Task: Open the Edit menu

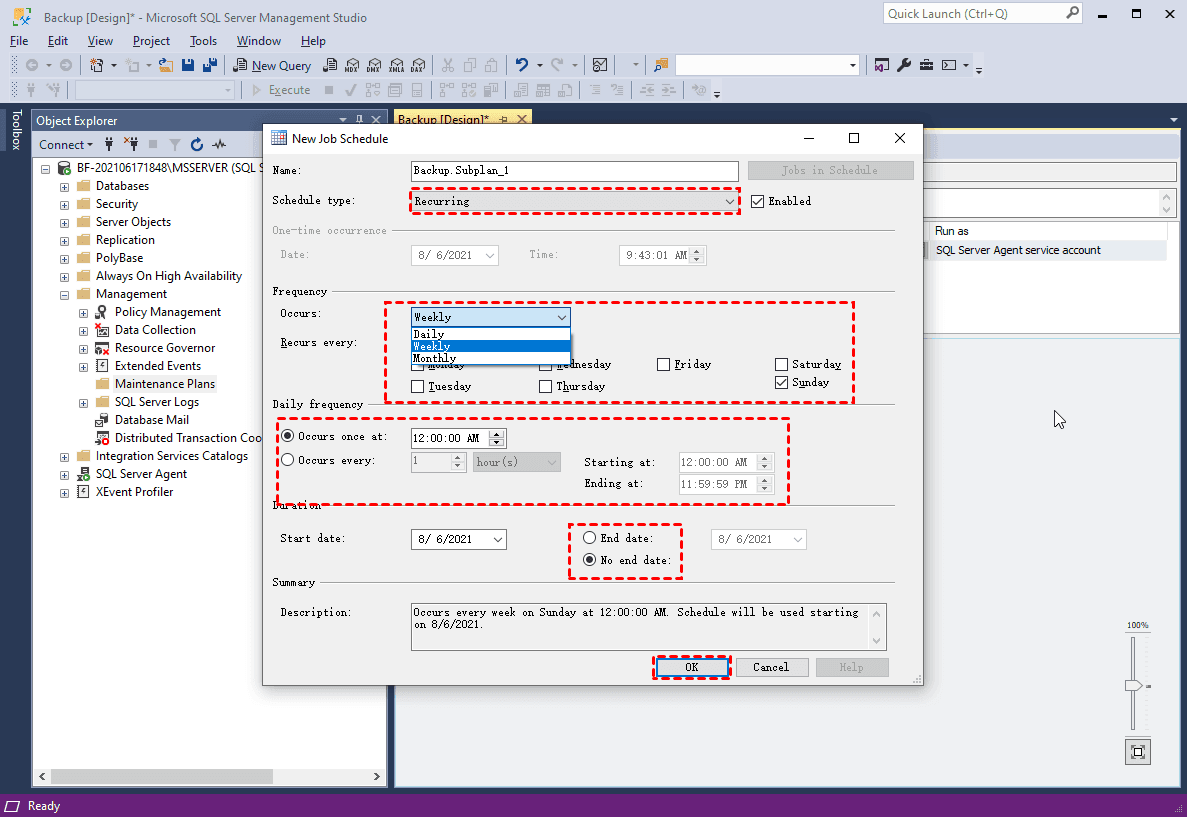Action: point(58,41)
